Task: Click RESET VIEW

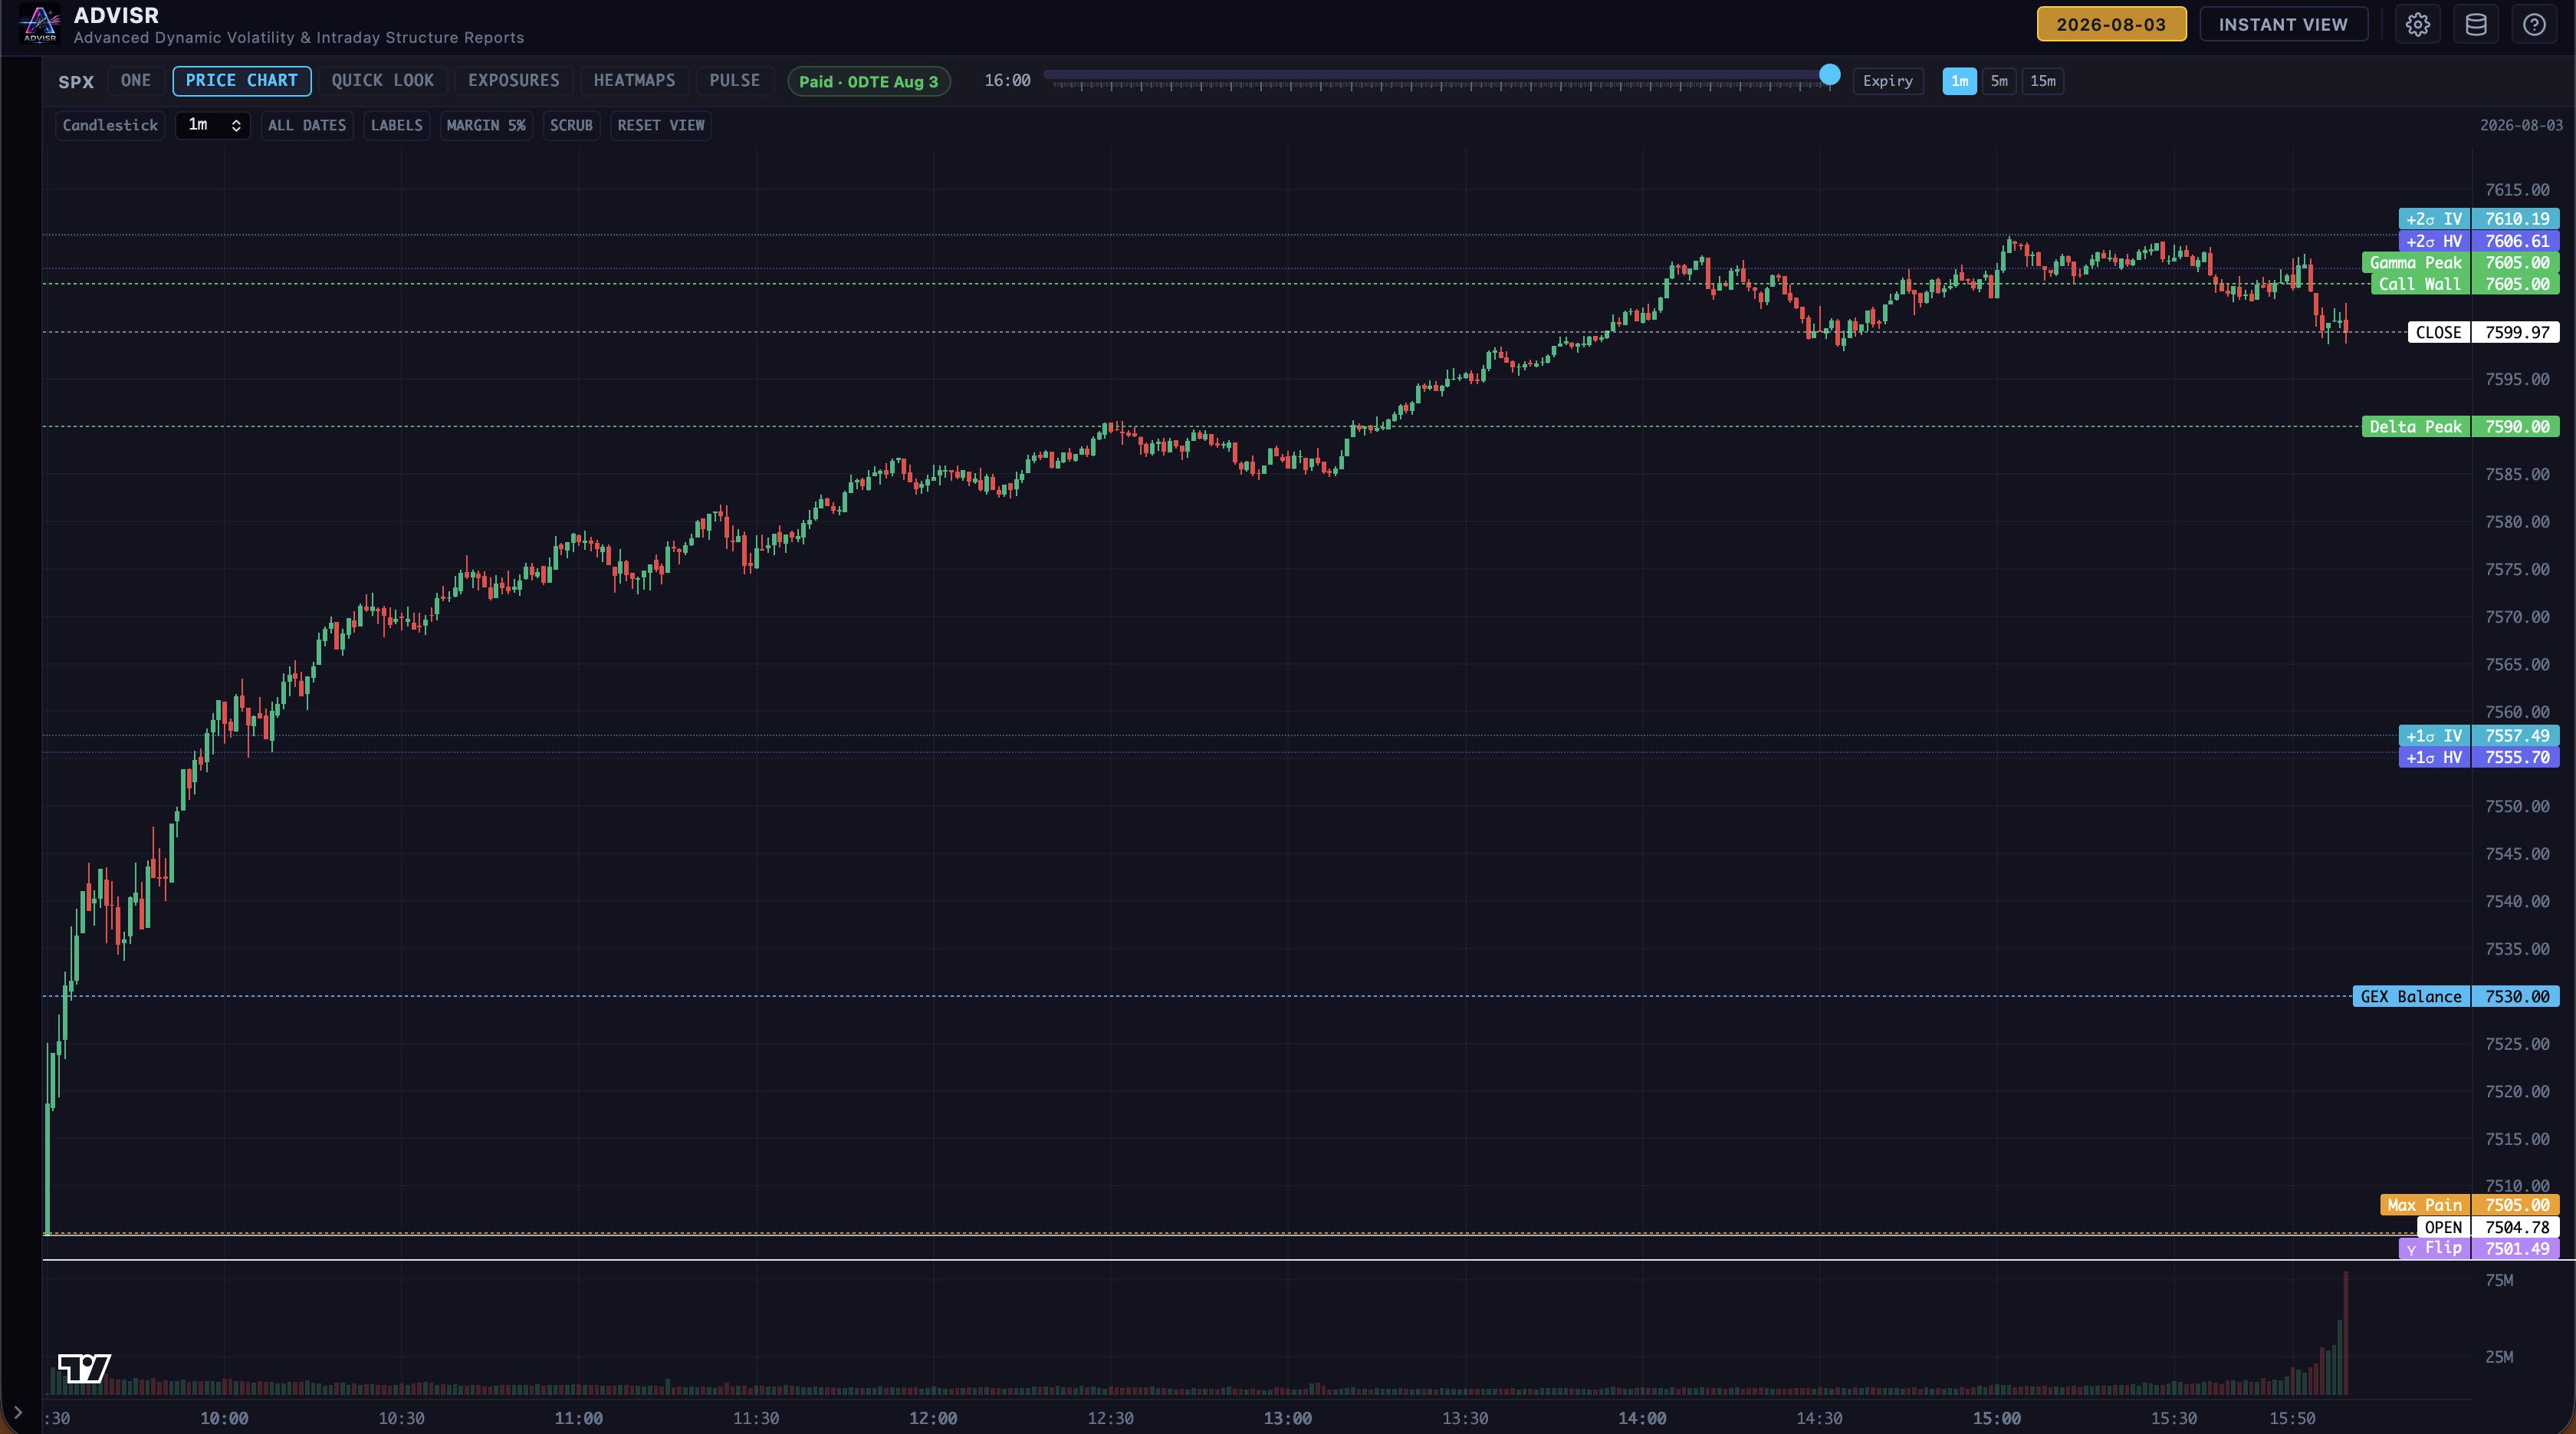Action: point(661,125)
